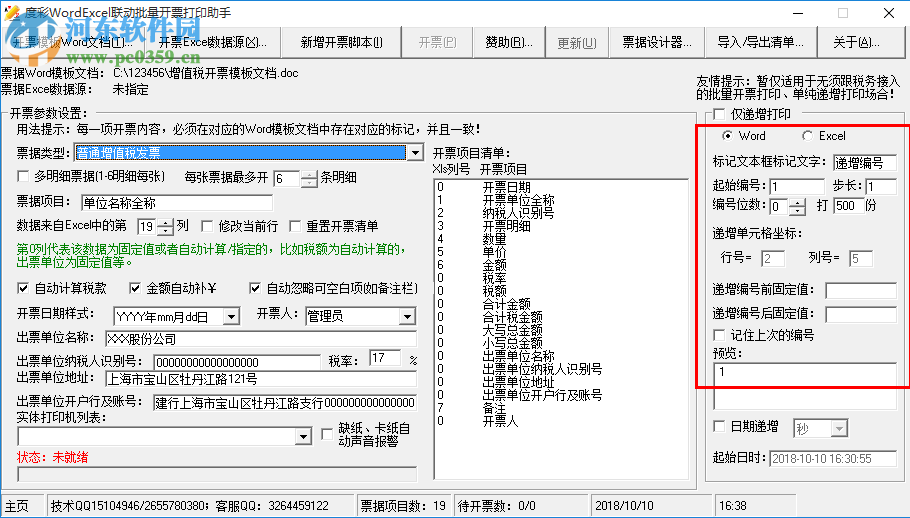Click 列号 input field
The width and height of the screenshot is (910, 518).
861,258
